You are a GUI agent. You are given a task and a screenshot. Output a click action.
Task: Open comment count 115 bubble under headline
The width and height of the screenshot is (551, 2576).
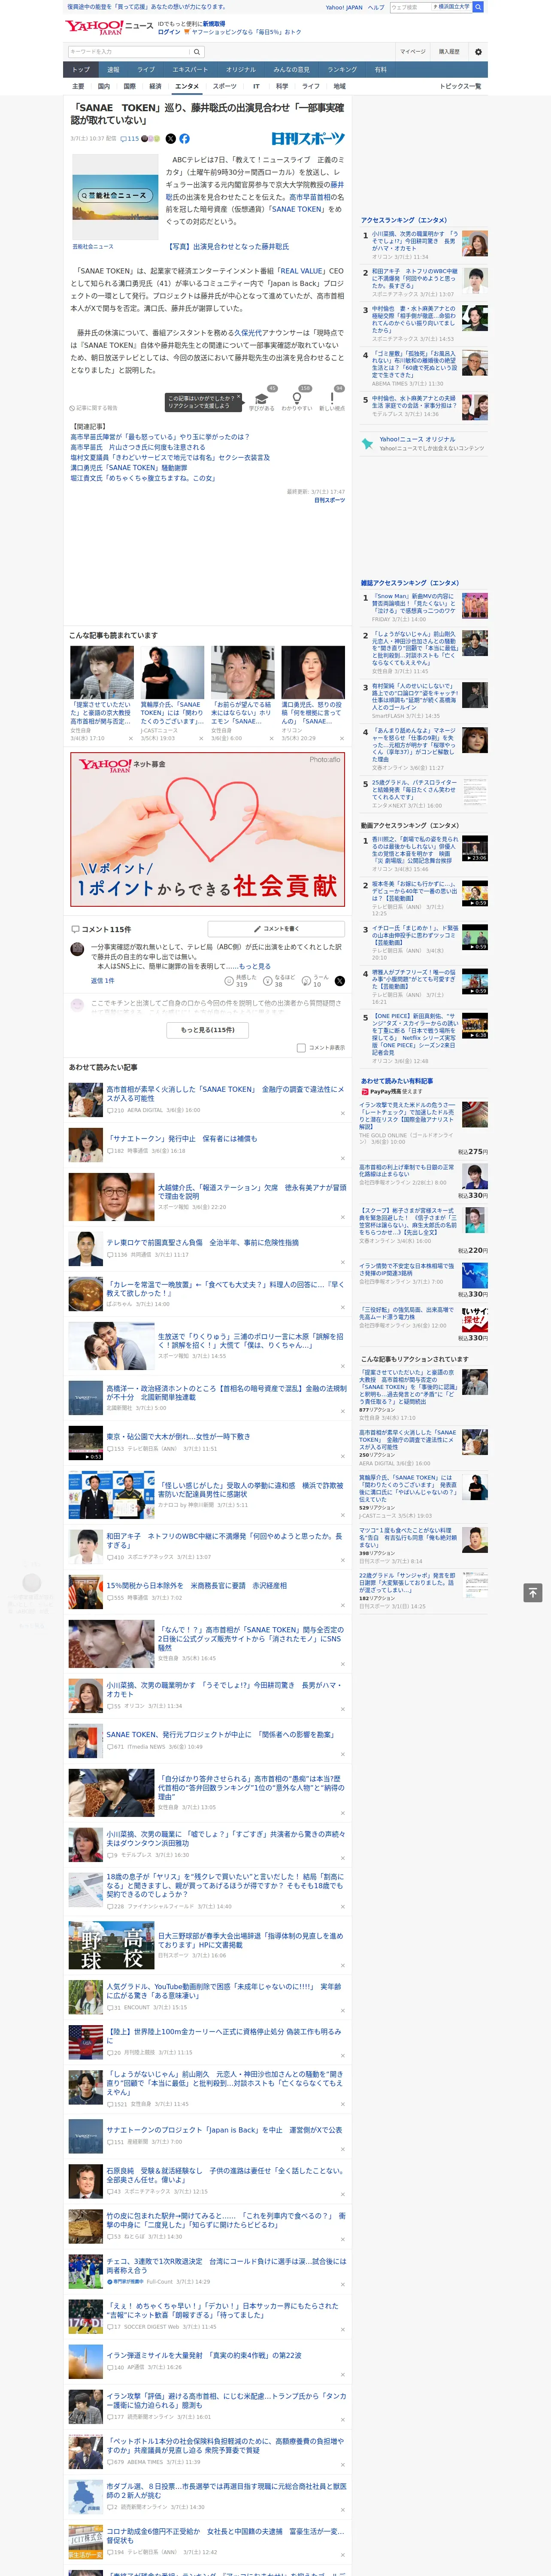tap(130, 139)
